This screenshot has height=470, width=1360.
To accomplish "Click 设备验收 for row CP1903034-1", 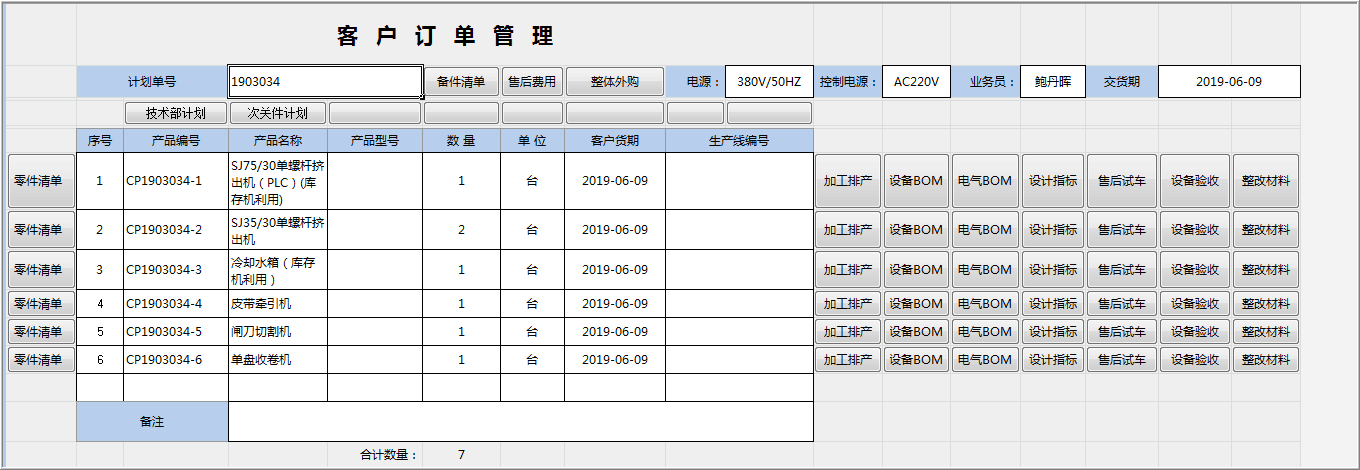I will 1195,181.
